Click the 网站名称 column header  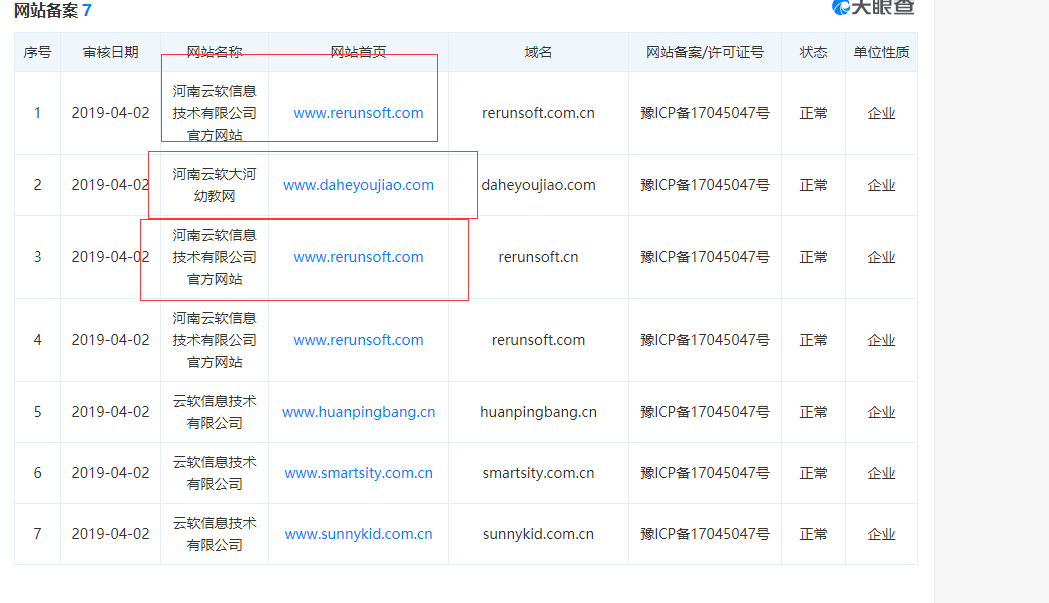[x=214, y=52]
